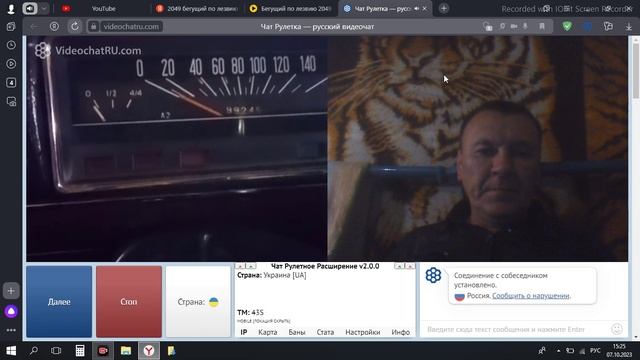Viewport: 640px width, 360px height.
Task: Open the browser profile icon
Action: 11,9
